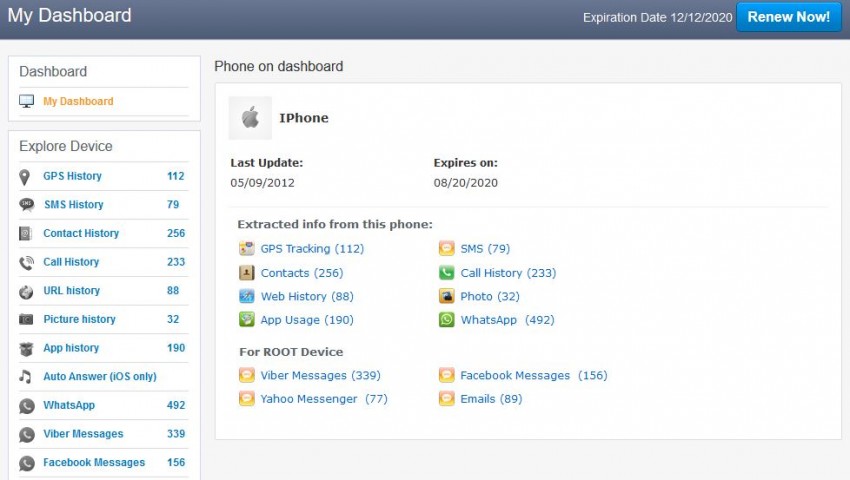850x480 pixels.
Task: Click the GPS History count 112
Action: coord(176,176)
